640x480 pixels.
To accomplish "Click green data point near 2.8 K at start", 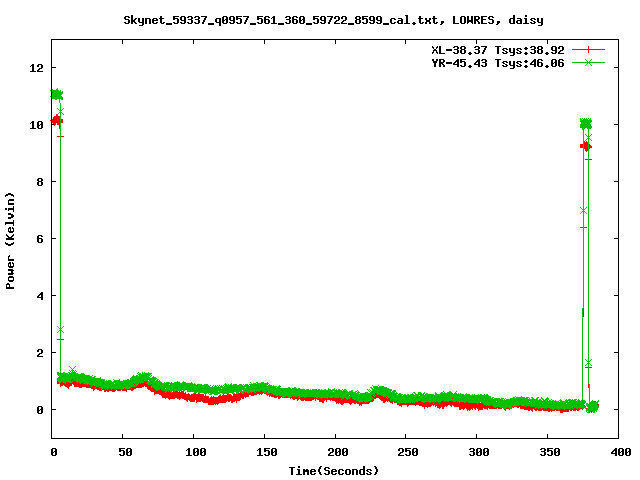I will (x=60, y=329).
